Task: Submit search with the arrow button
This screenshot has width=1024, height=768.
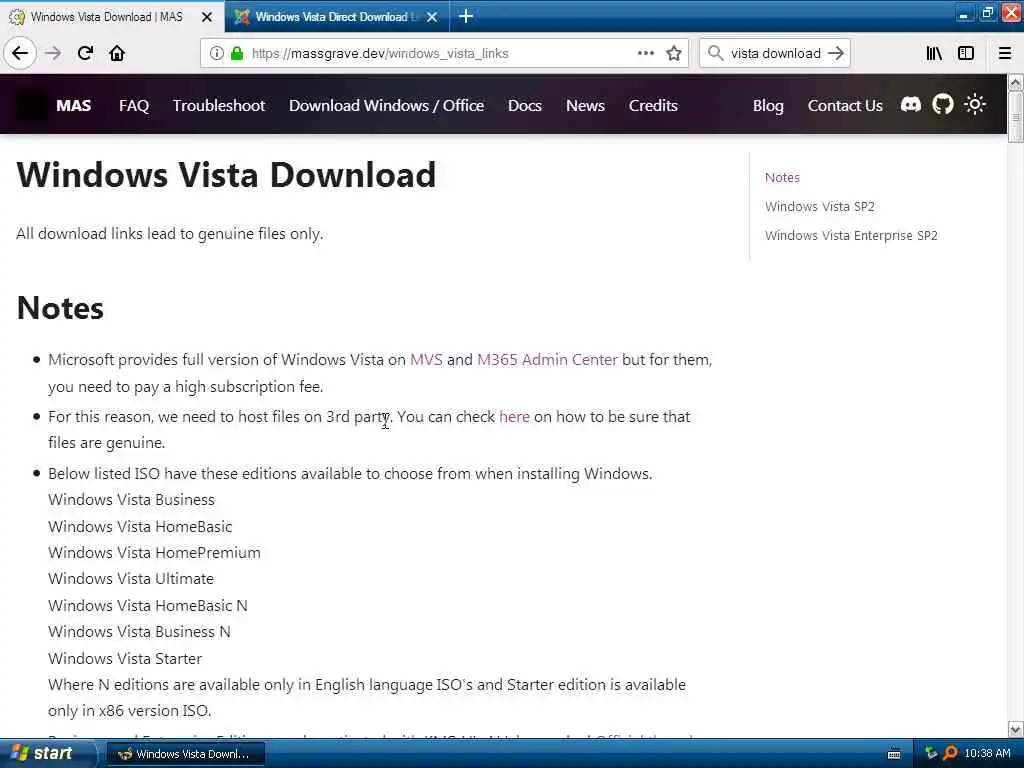Action: pos(836,53)
